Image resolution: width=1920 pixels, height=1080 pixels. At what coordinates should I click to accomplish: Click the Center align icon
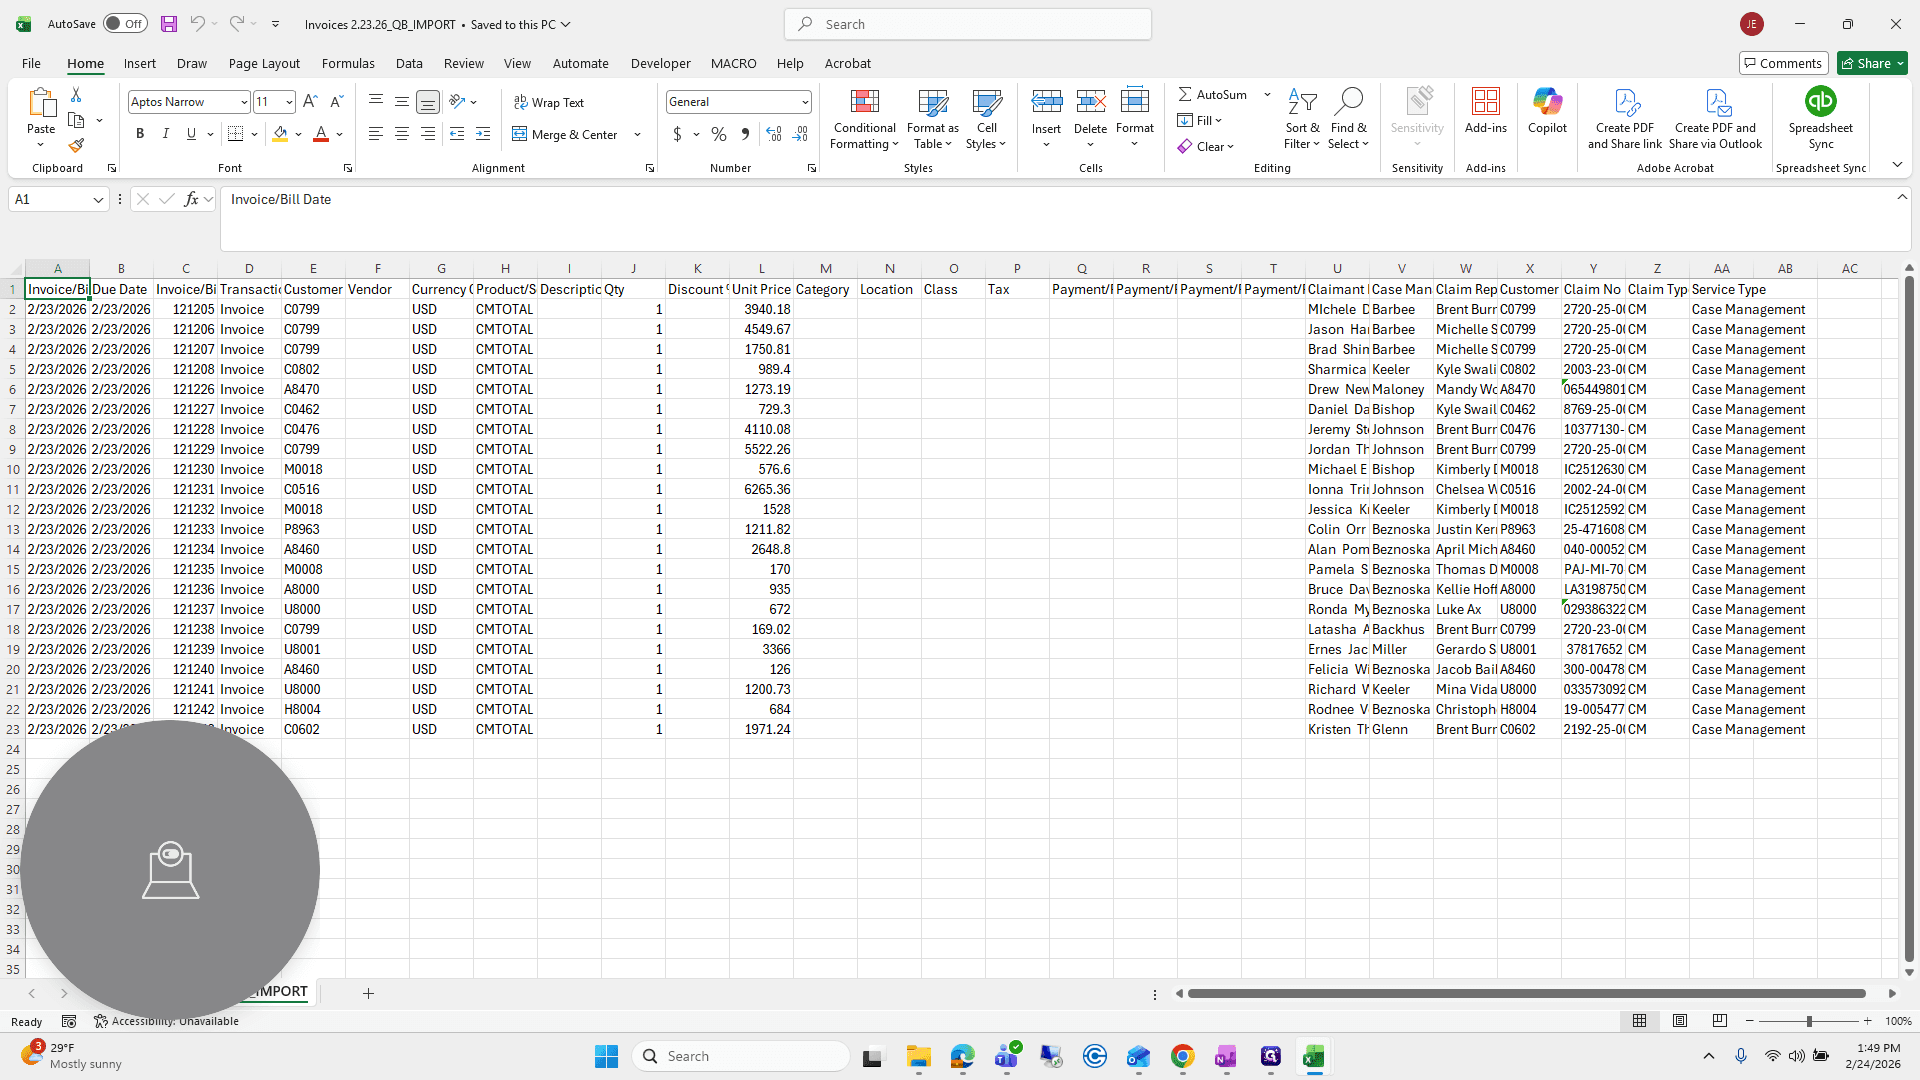(401, 134)
